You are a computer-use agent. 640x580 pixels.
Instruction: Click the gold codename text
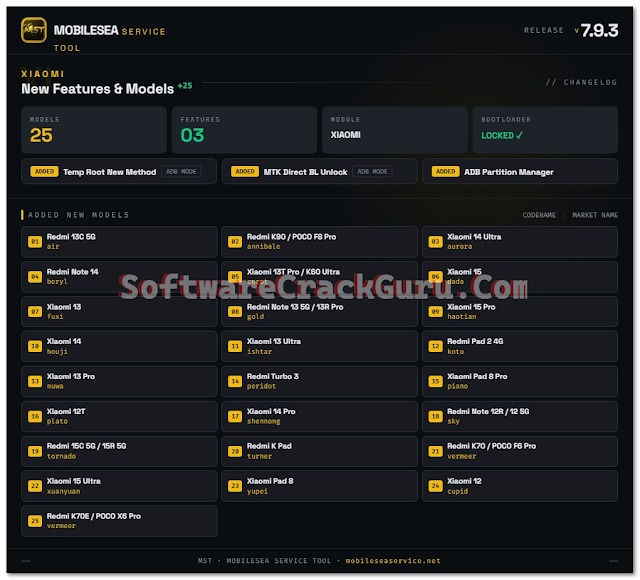pos(255,317)
